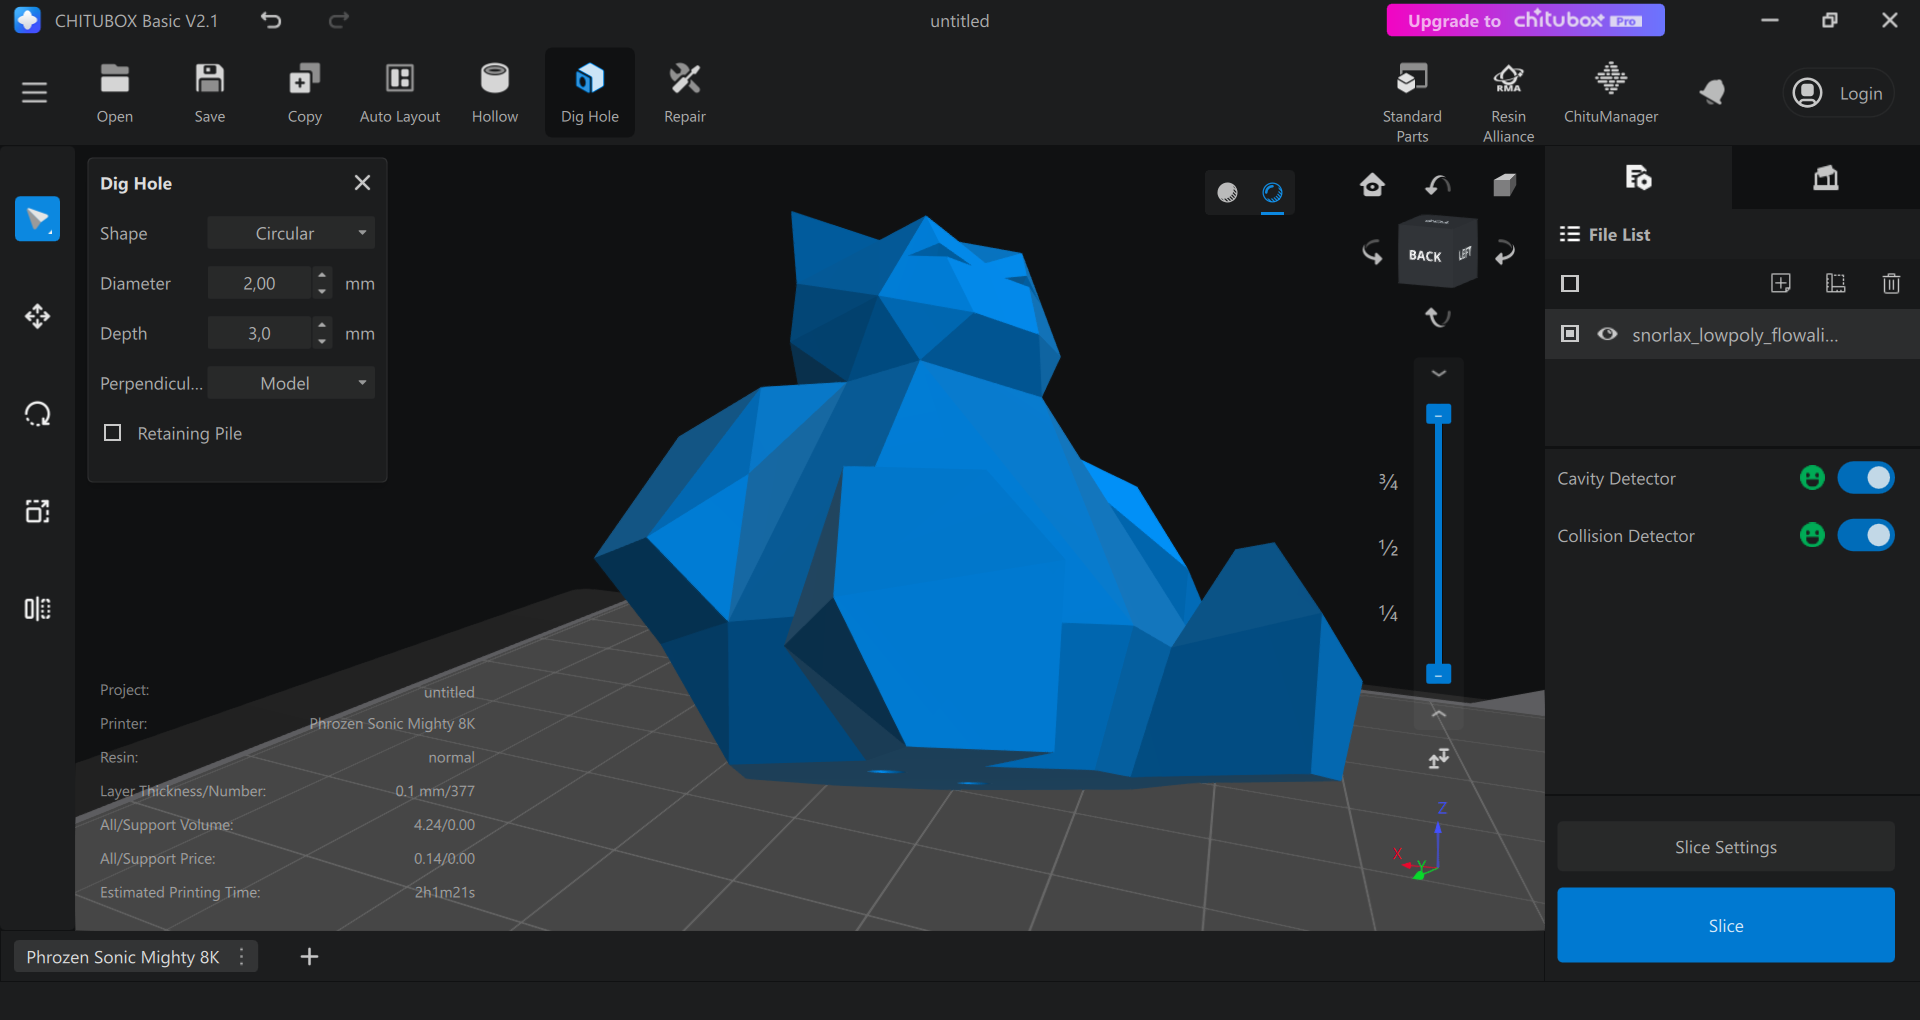Screen dimensions: 1920x1020
Task: Reset view with the home icon
Action: (1372, 185)
